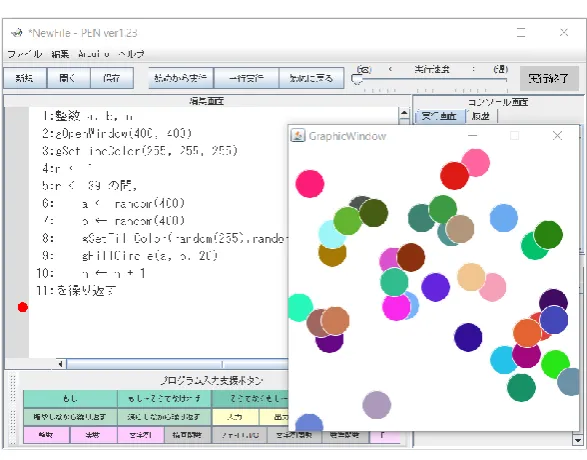Click the editor horizontal scrollbar left arrow
The image size is (587, 460).
[60, 364]
